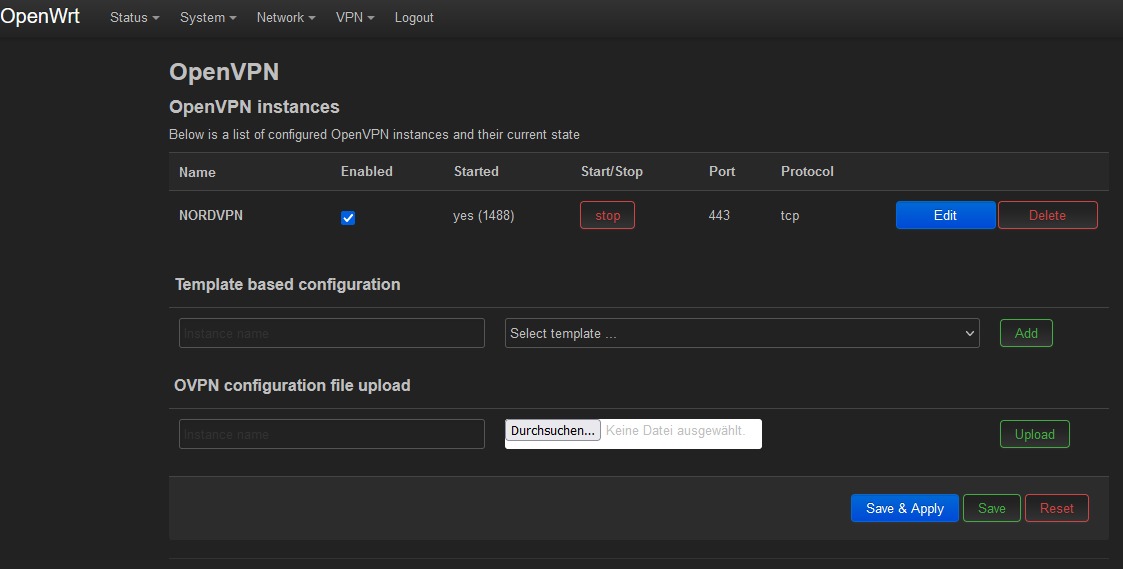Expand the System menu

[208, 18]
